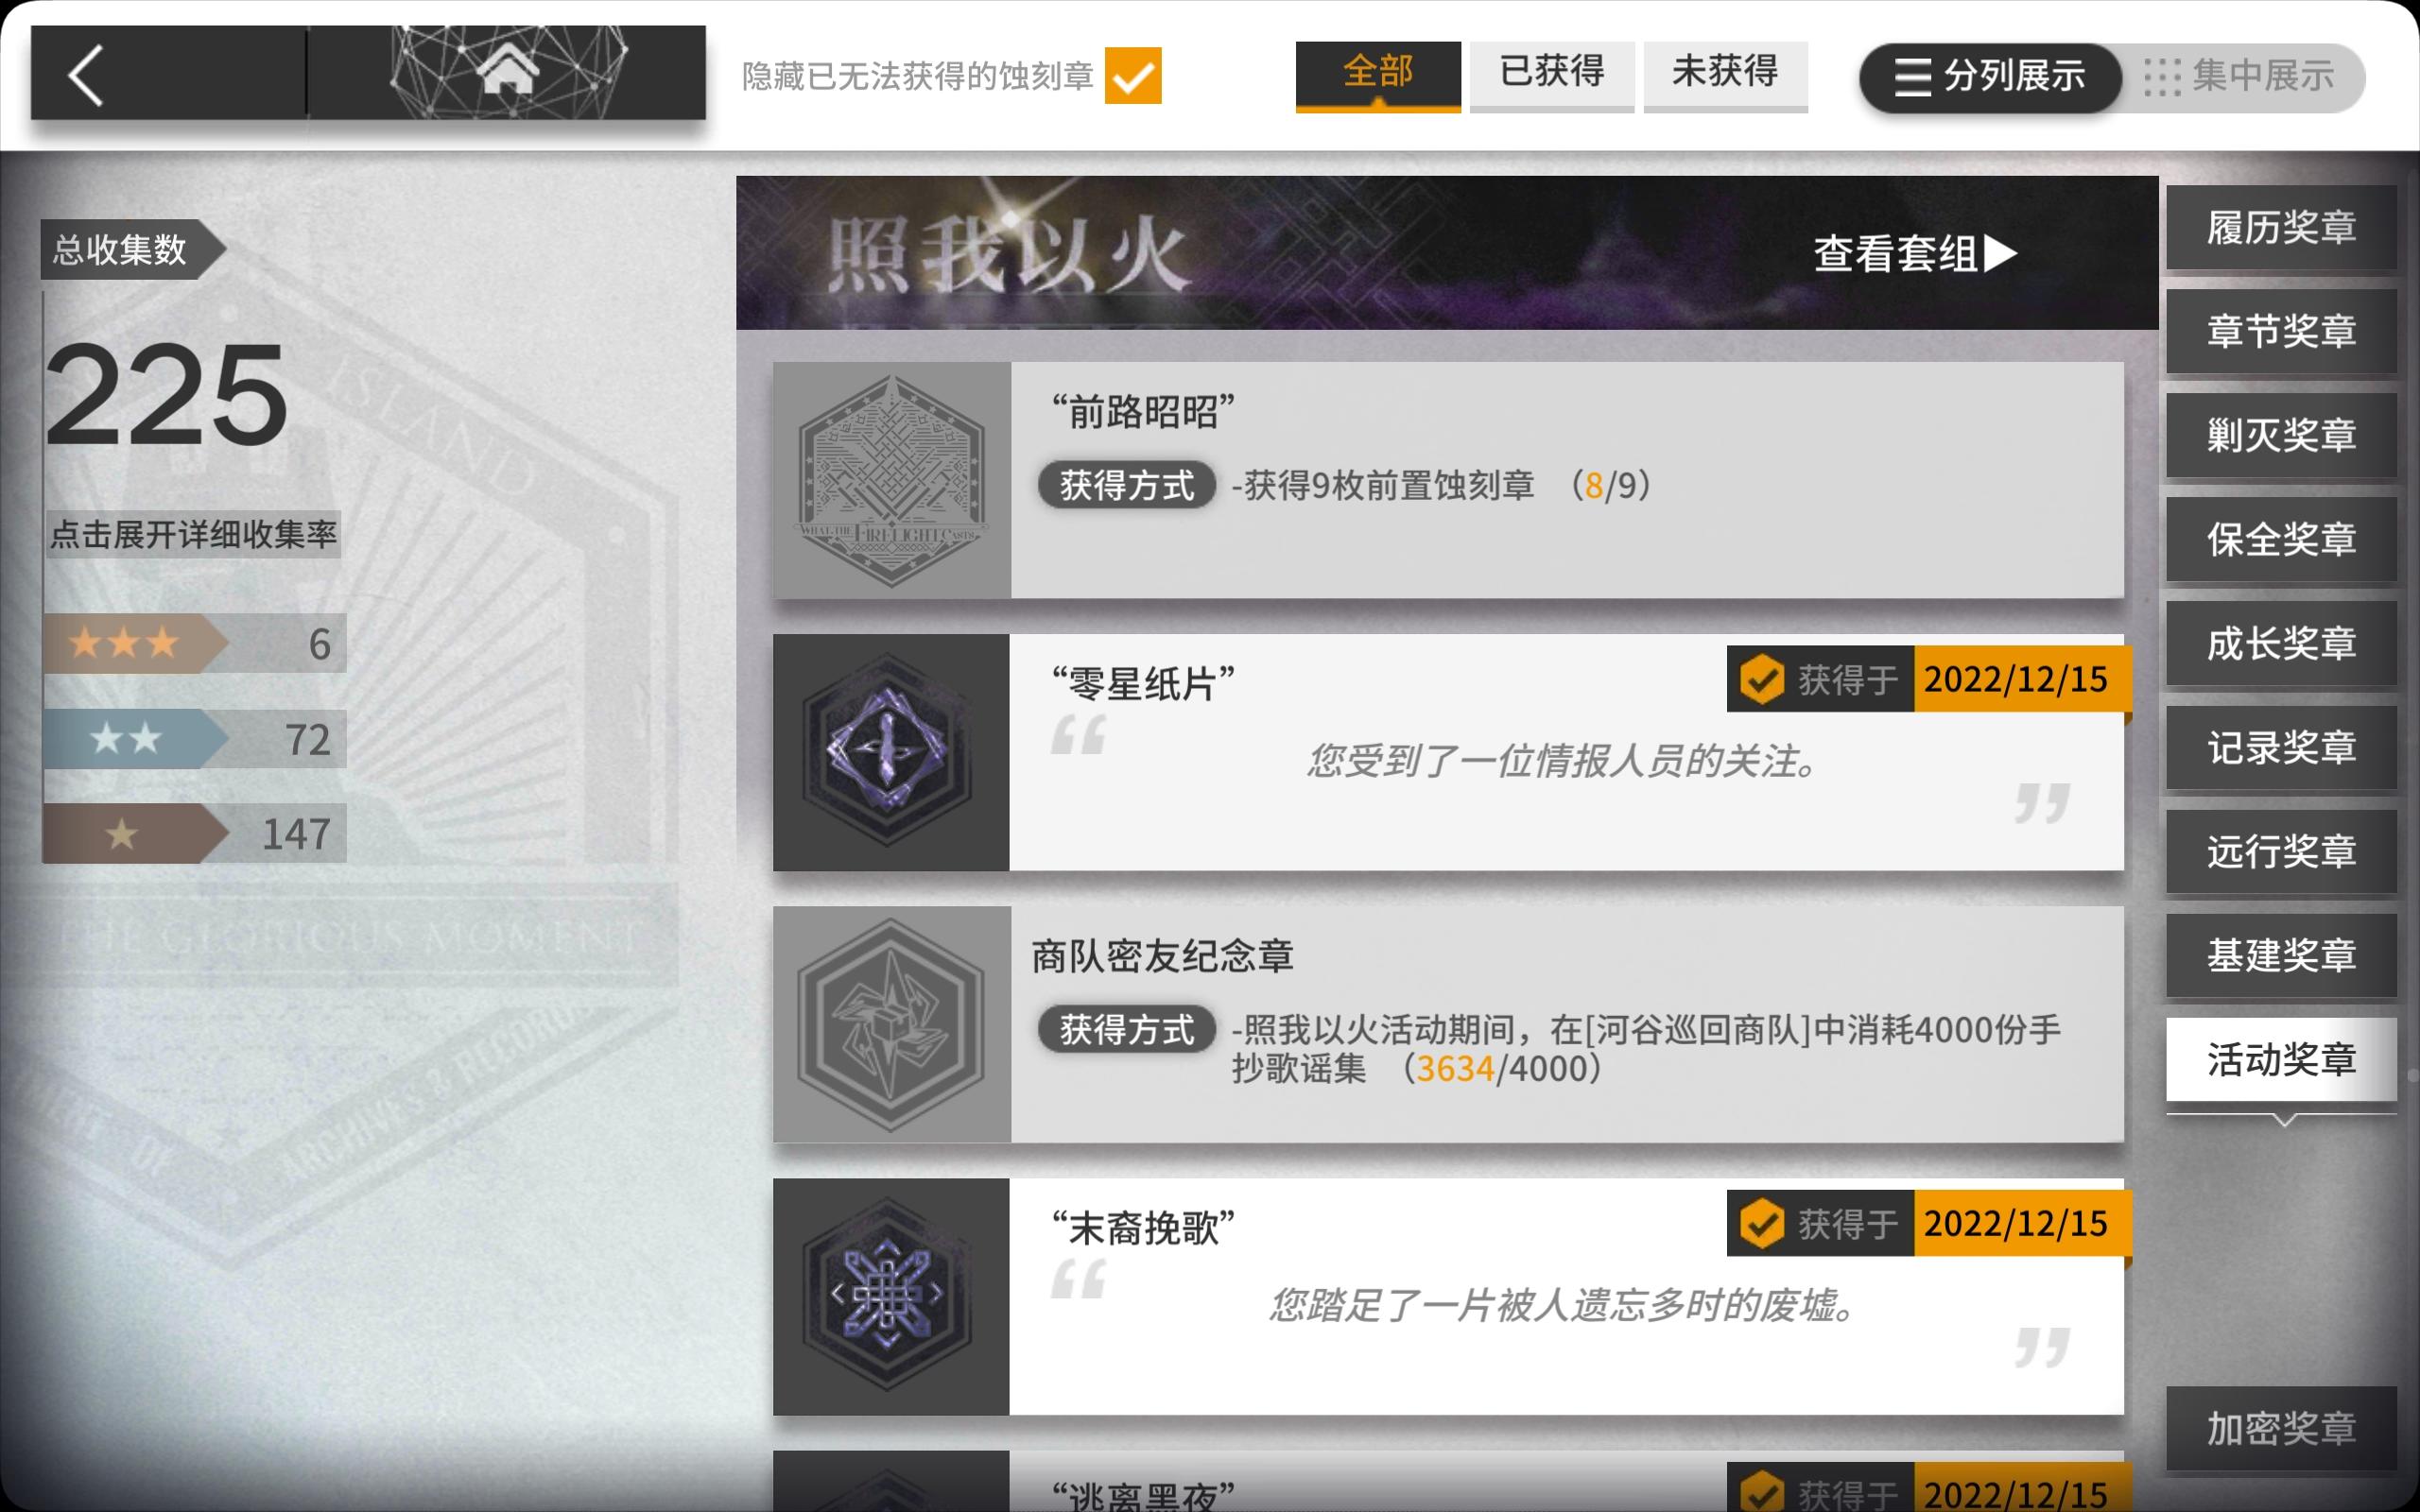
Task: Click the 商队密友纪念章 medal emblem
Action: click(x=892, y=1024)
